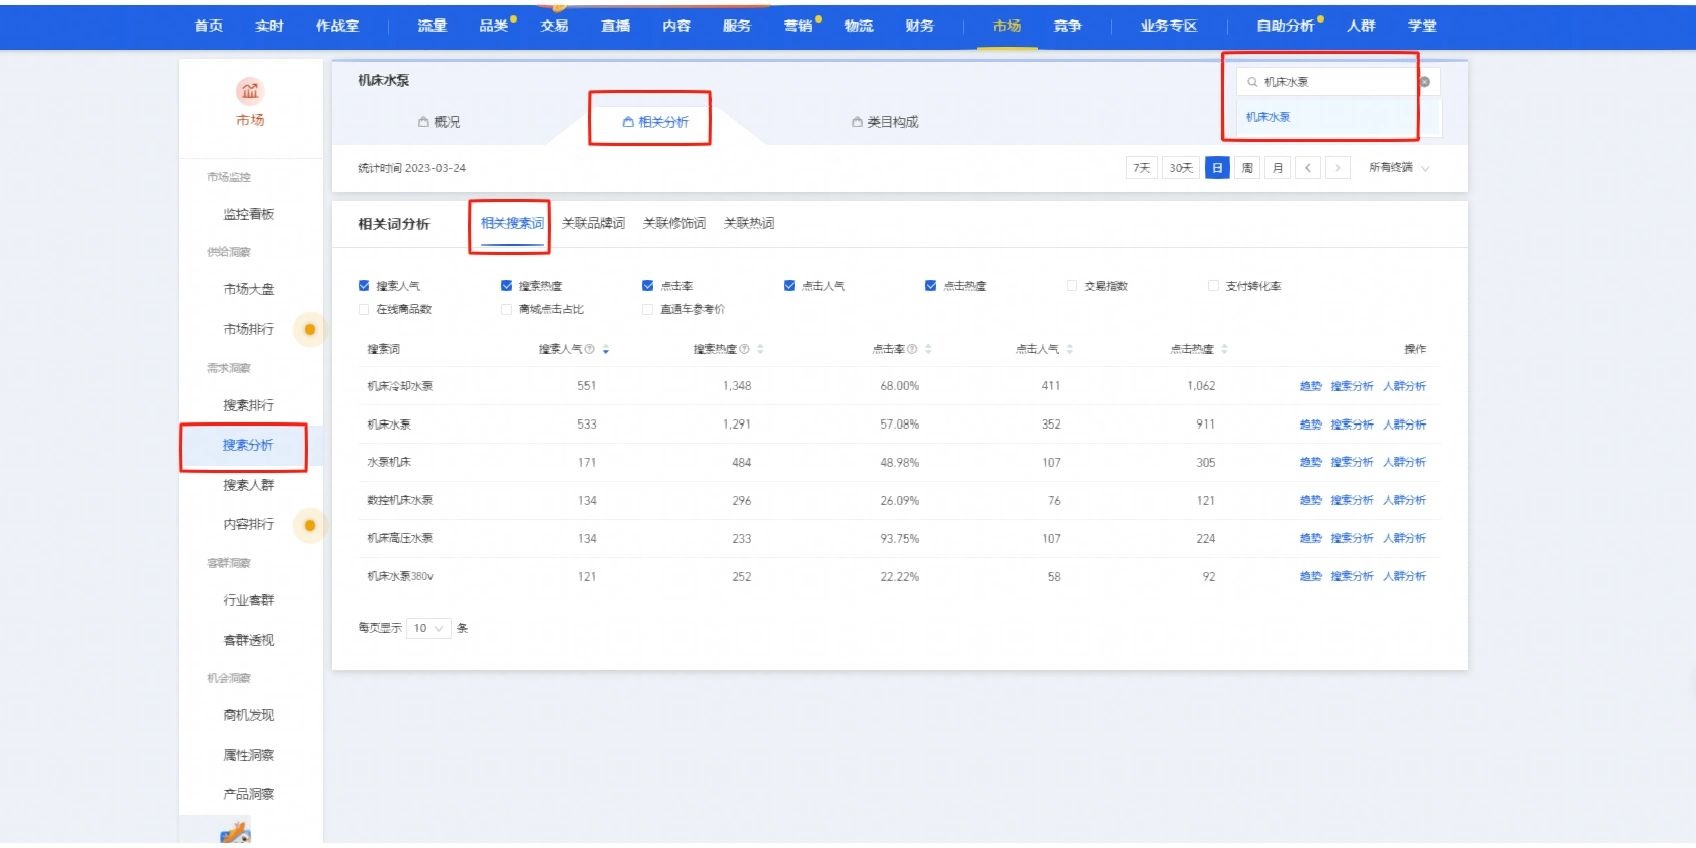Viewport: 1696px width, 848px height.
Task: Click the search magnifier icon in the search box
Action: 1252,82
